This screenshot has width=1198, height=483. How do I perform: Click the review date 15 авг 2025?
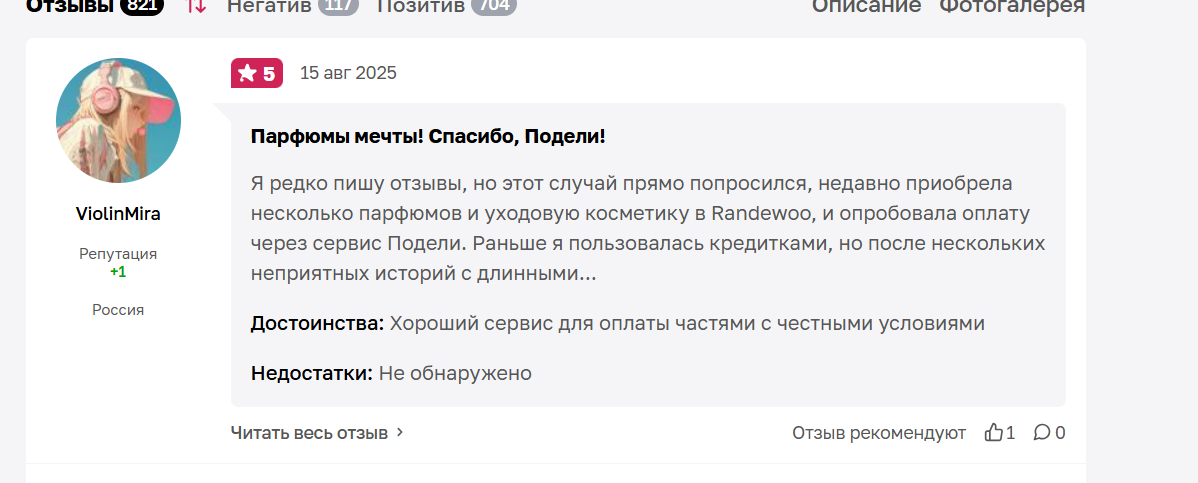[x=348, y=73]
